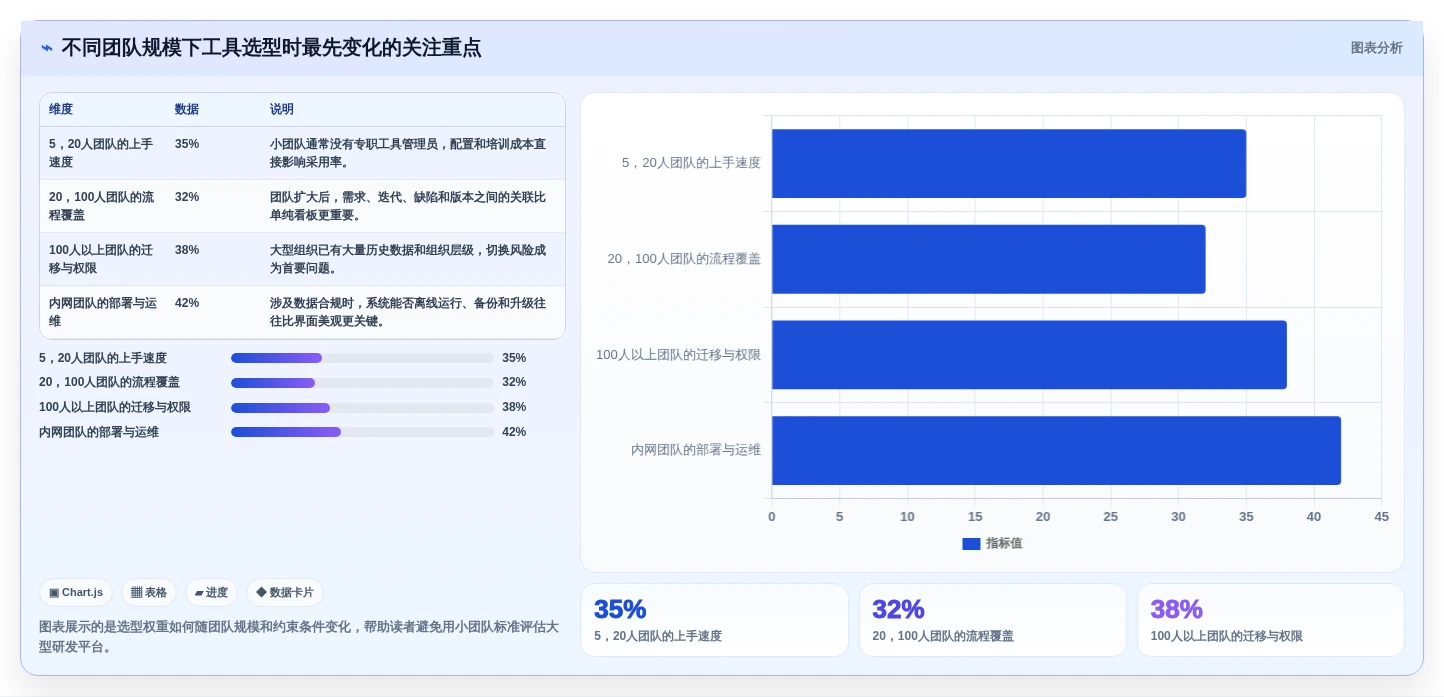Click table cell 内网团队的部署与运维
Screen dimensions: 1444x697
[x=103, y=312]
